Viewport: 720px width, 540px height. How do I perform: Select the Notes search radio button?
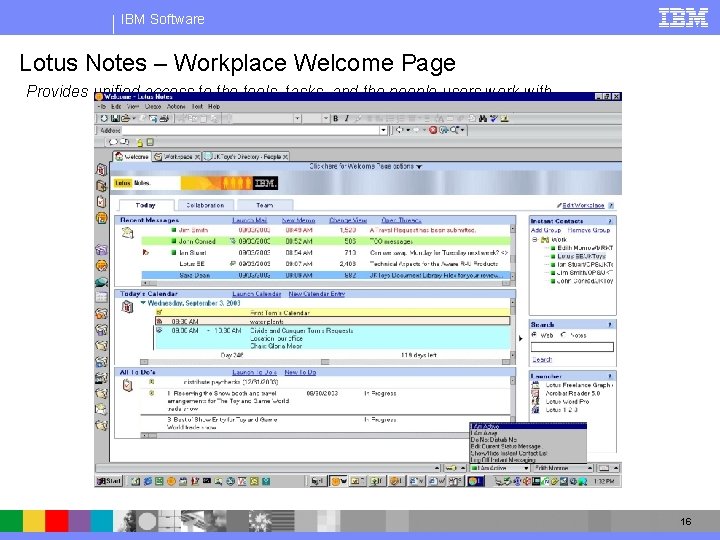[563, 335]
